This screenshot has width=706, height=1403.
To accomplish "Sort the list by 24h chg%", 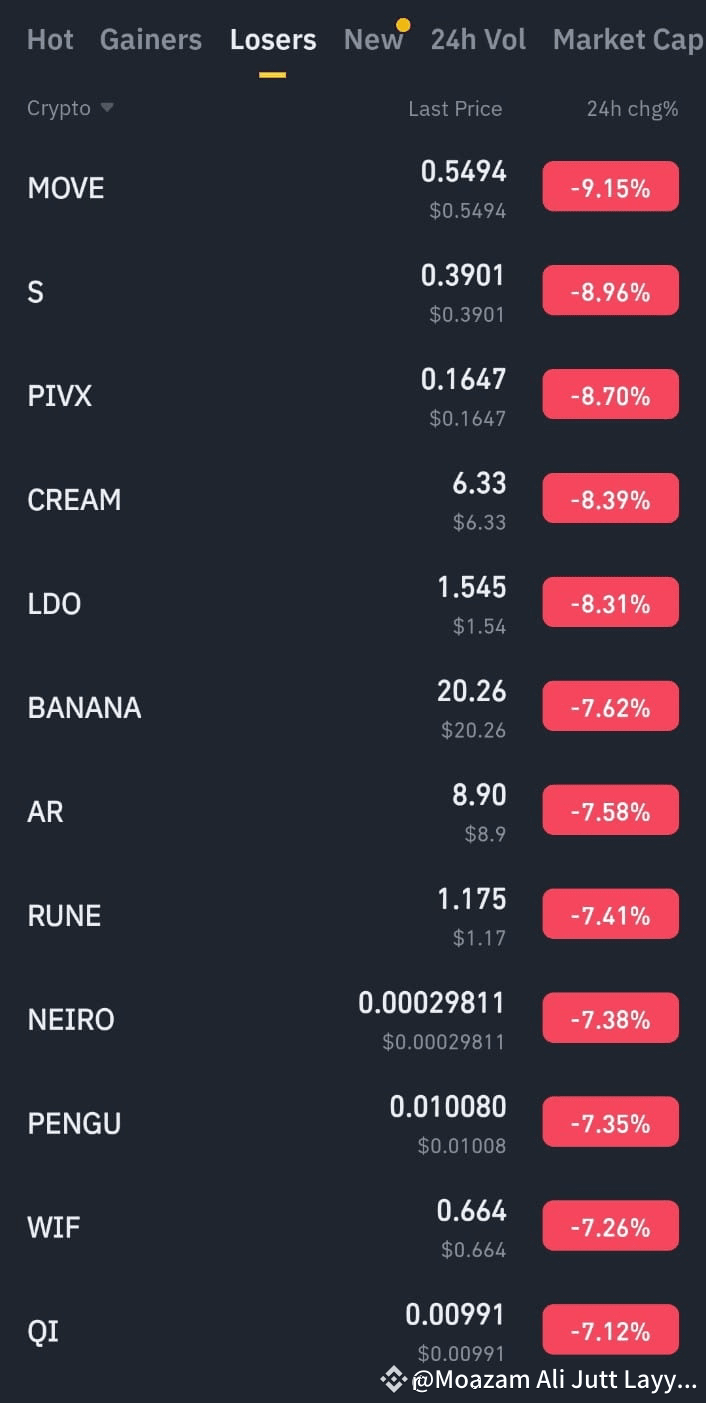I will pyautogui.click(x=632, y=108).
